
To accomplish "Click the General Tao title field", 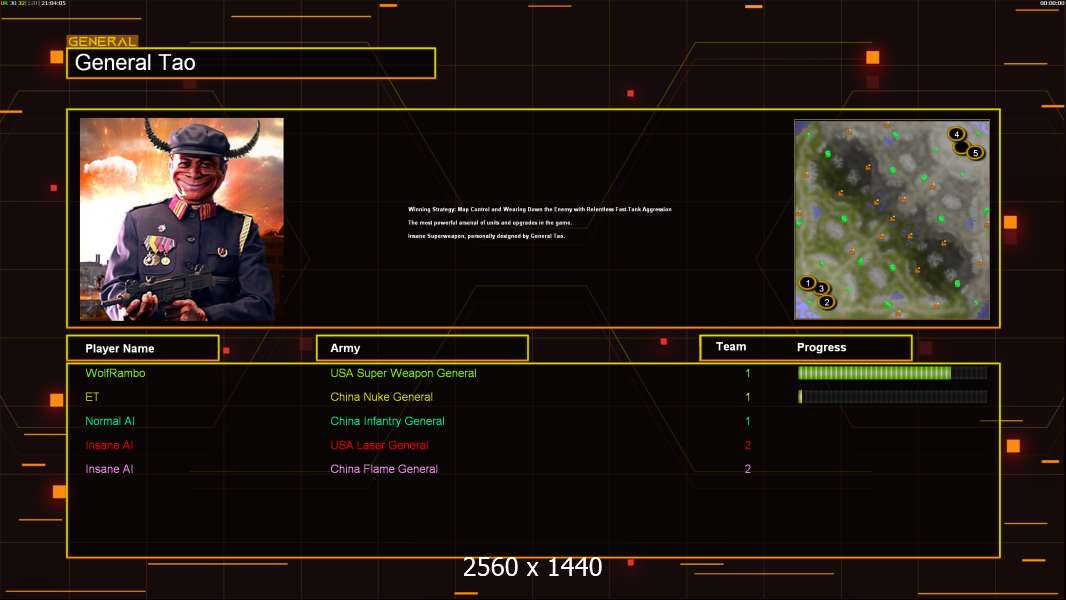I will pyautogui.click(x=251, y=63).
